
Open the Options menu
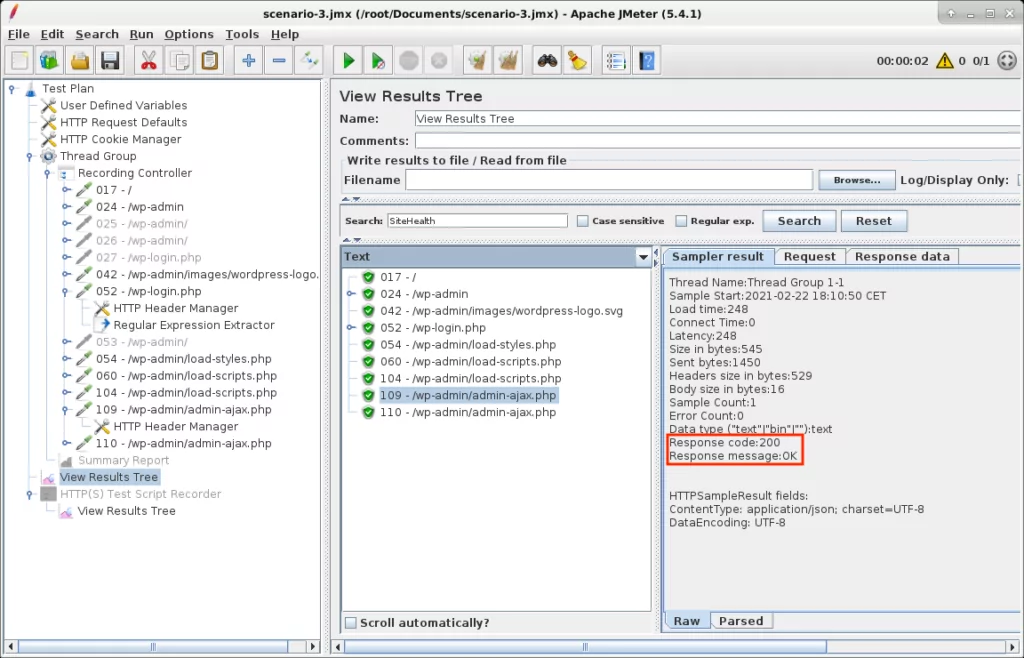(x=189, y=34)
